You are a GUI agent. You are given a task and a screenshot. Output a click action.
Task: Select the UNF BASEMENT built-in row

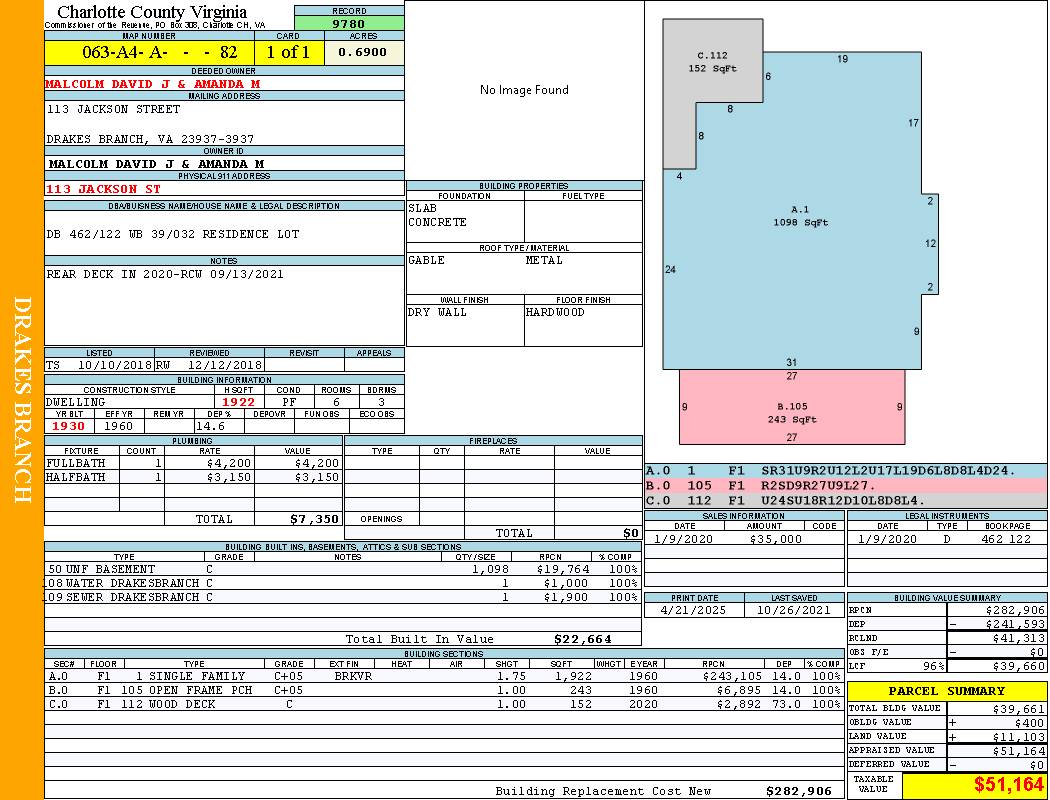click(x=342, y=569)
